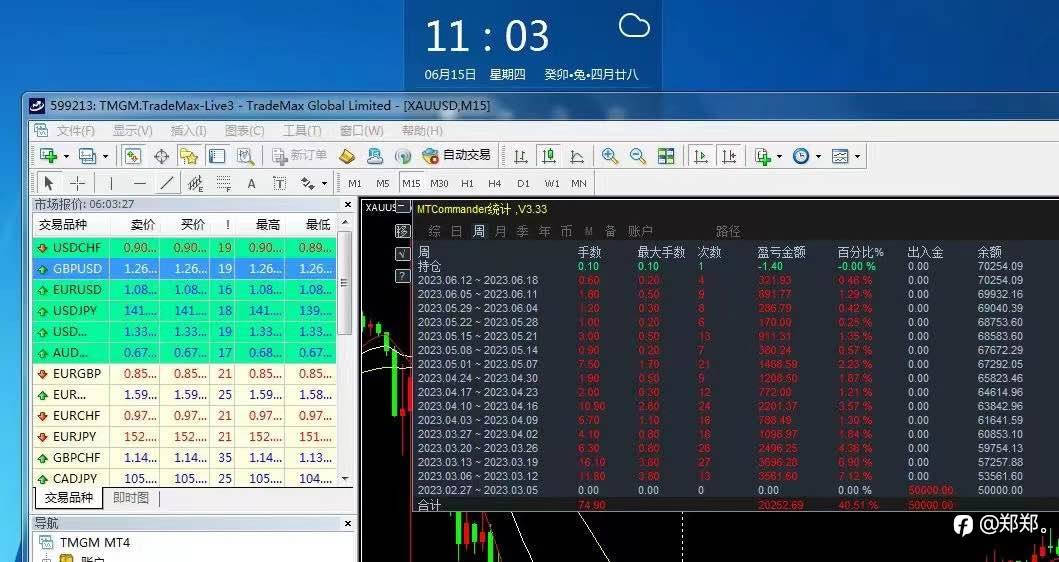The width and height of the screenshot is (1059, 562).
Task: Enable chart auto-scroll icon
Action: coord(700,156)
